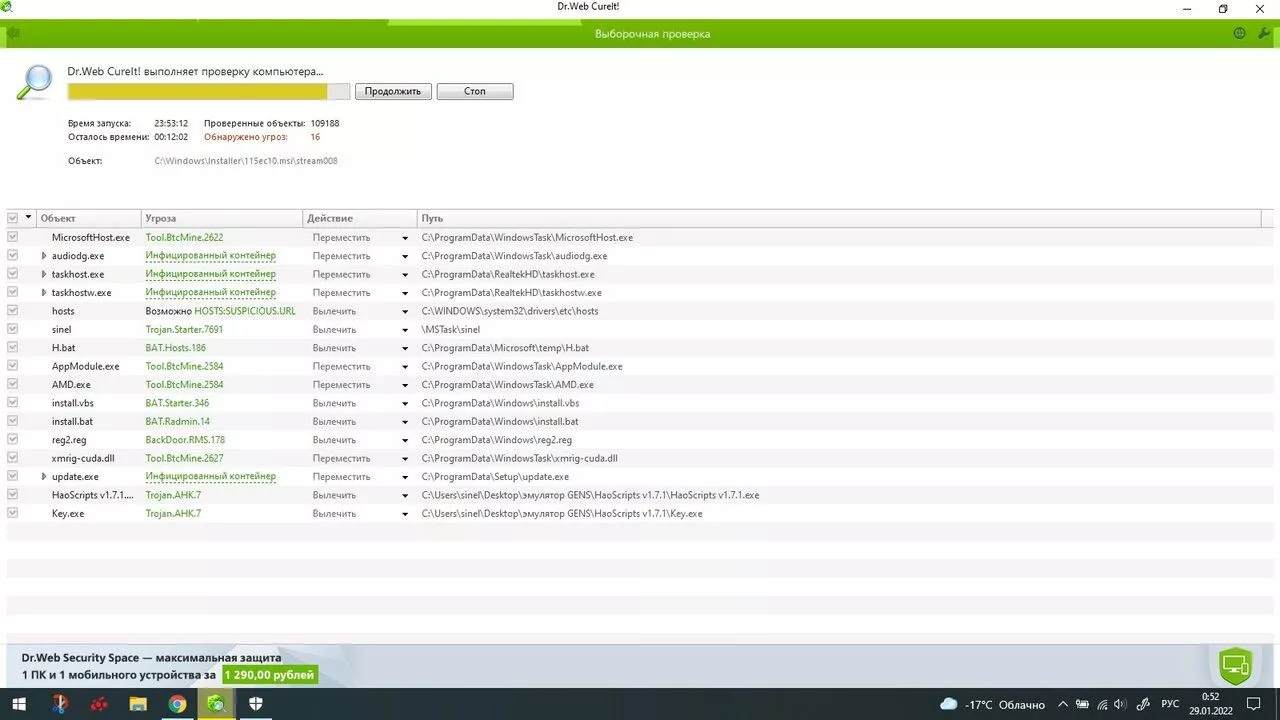Switch to Dr.Web CureIt taskbar icon

216,704
